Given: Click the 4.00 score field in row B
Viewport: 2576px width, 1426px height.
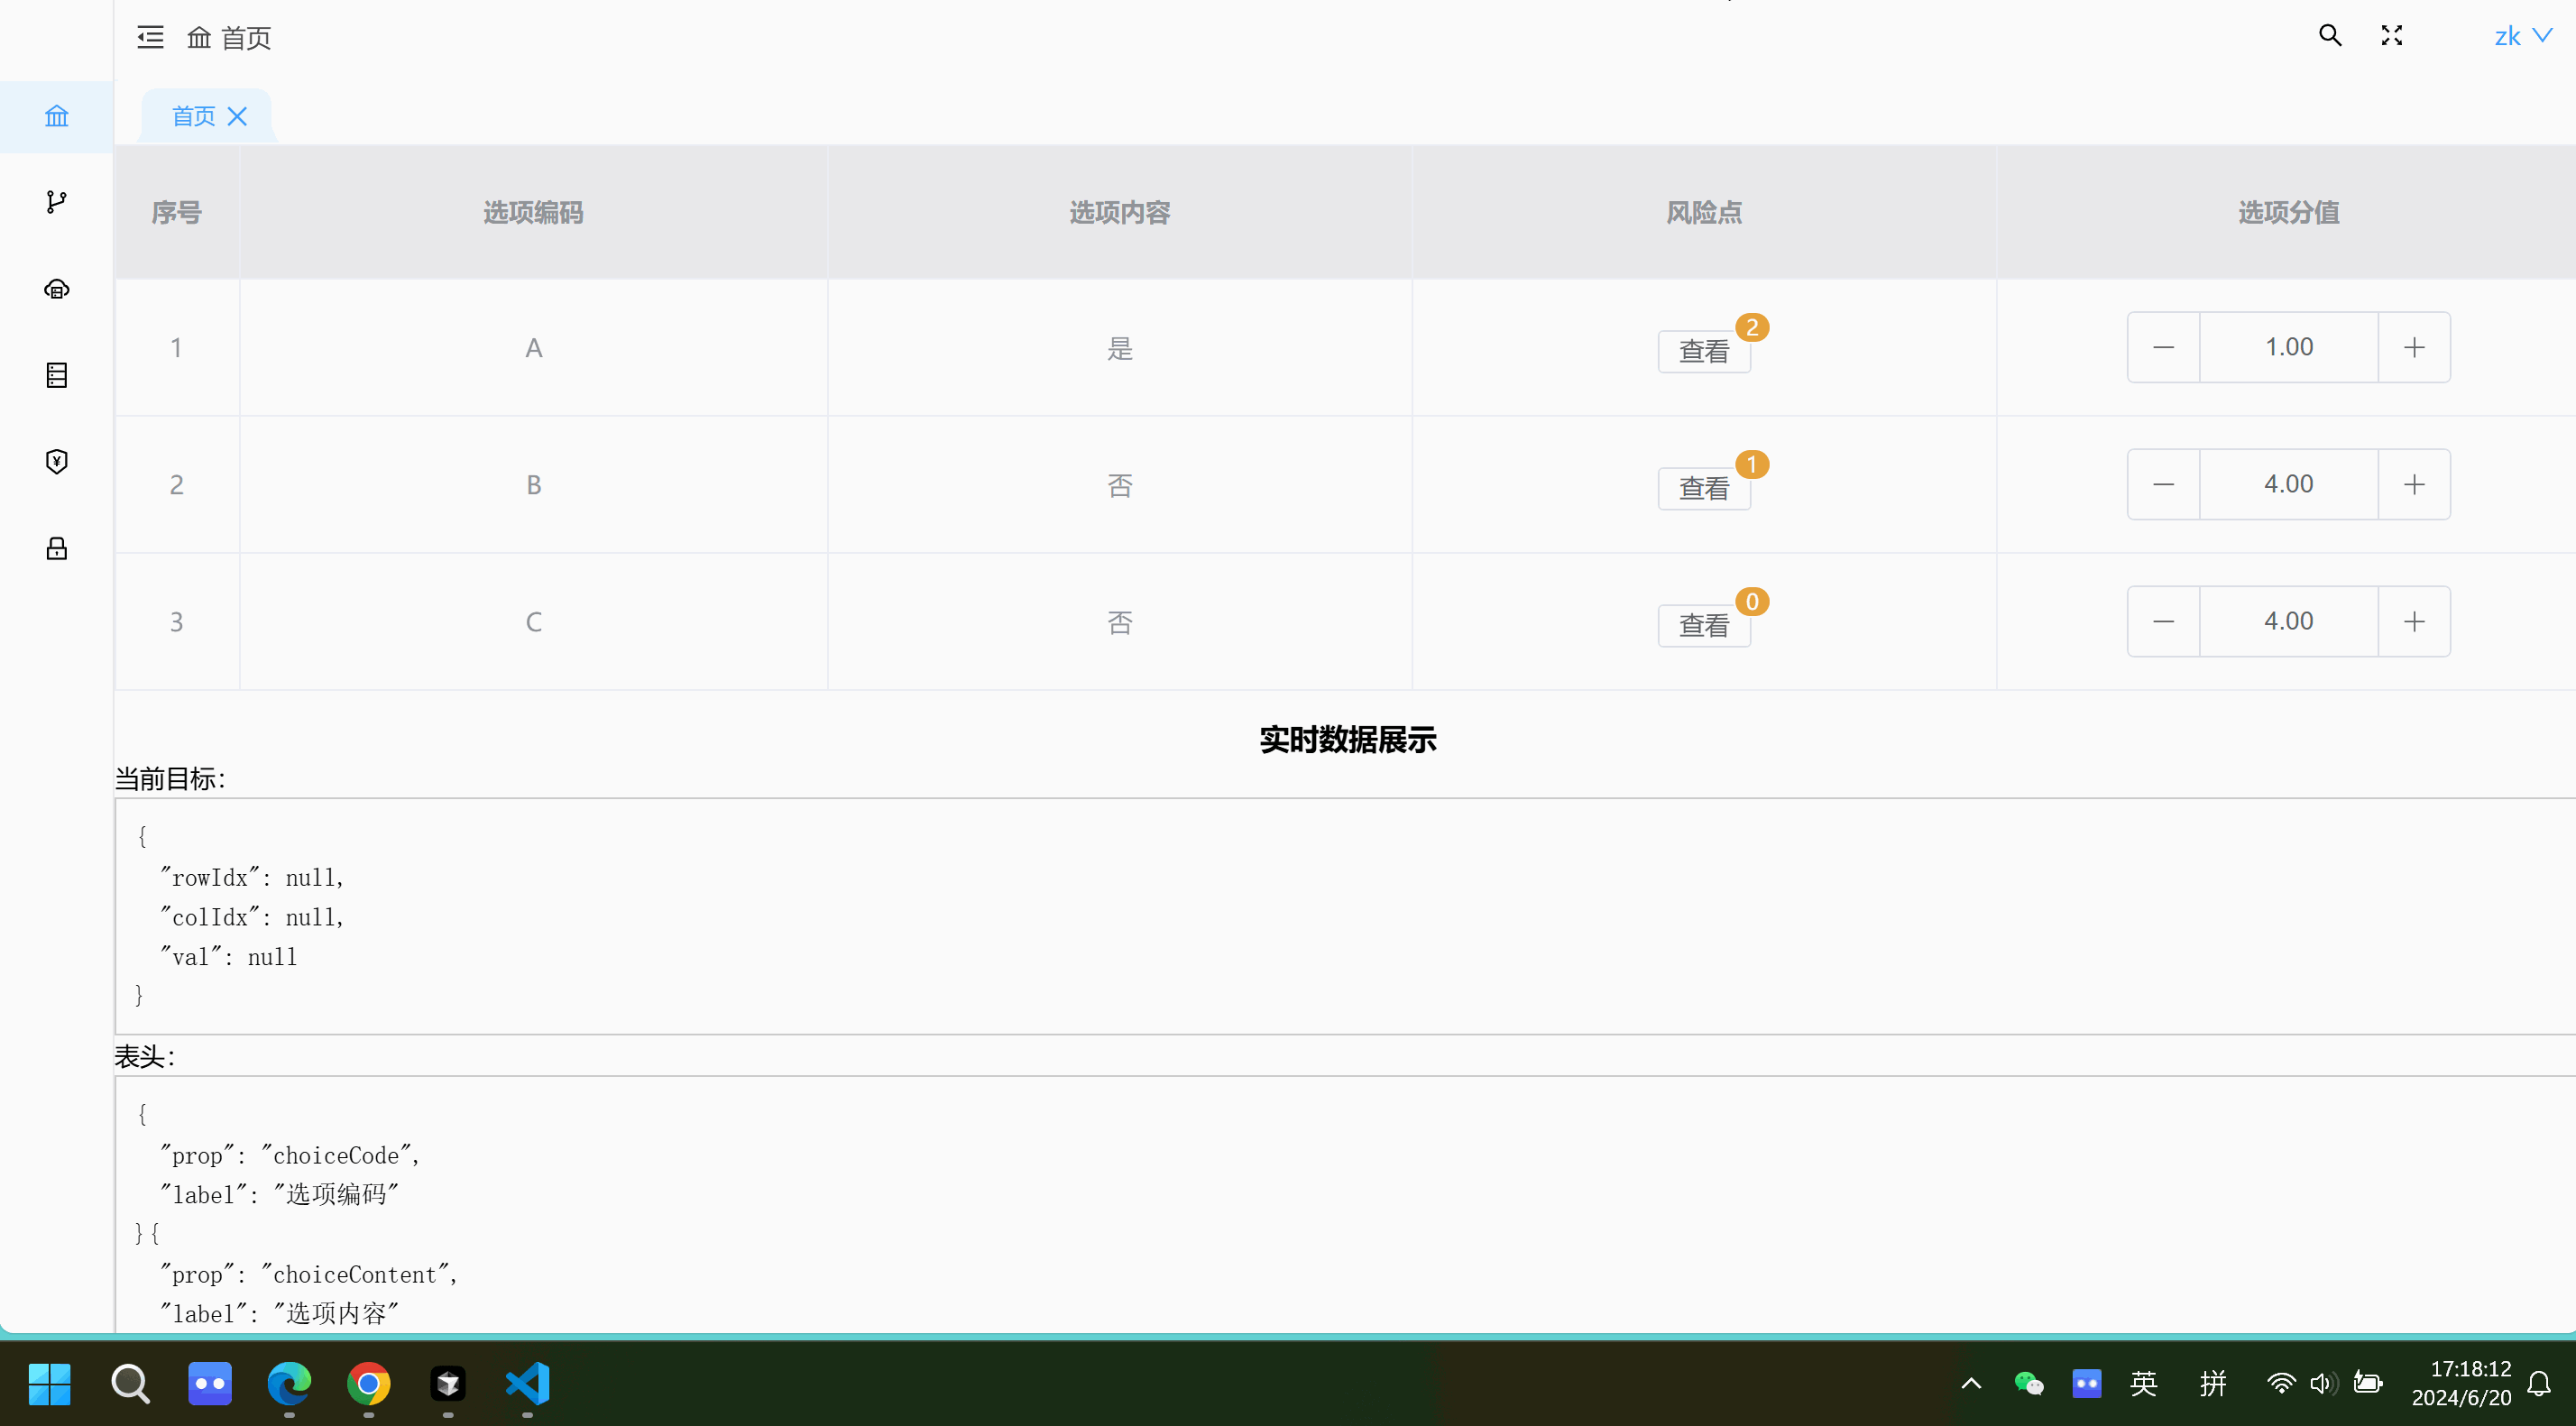Looking at the screenshot, I should click(2288, 484).
